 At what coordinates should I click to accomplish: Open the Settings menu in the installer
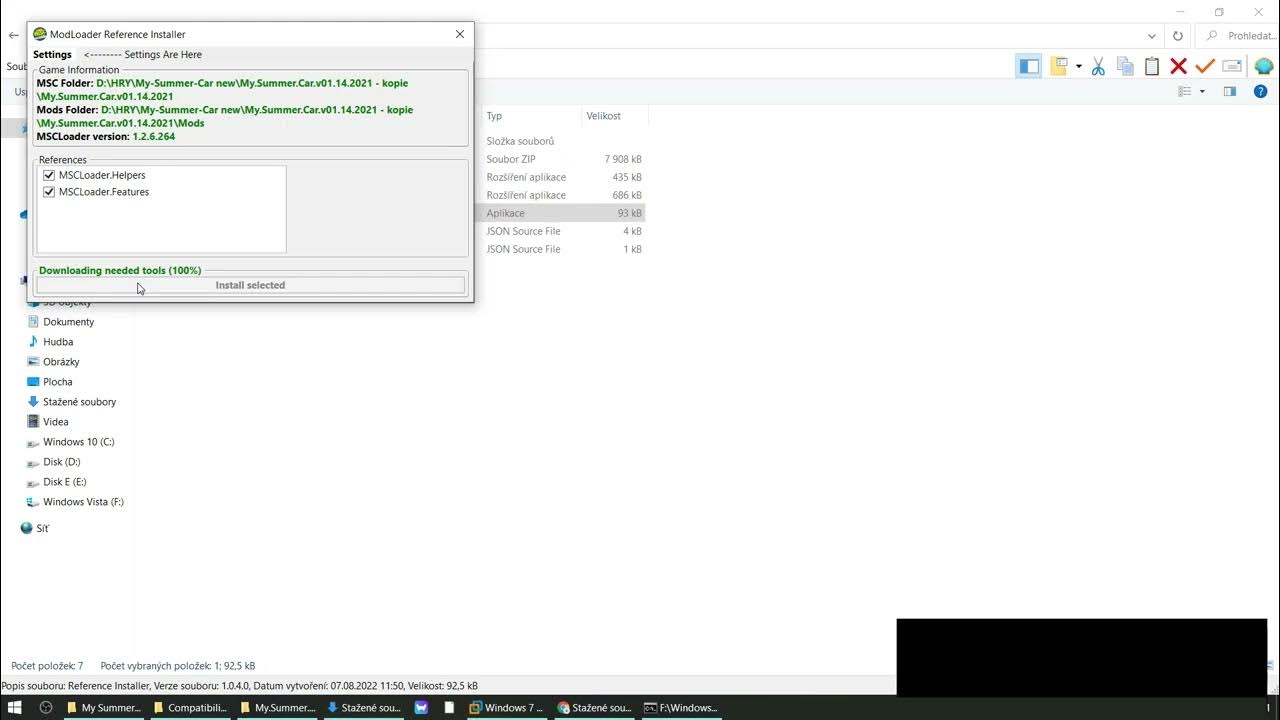52,55
